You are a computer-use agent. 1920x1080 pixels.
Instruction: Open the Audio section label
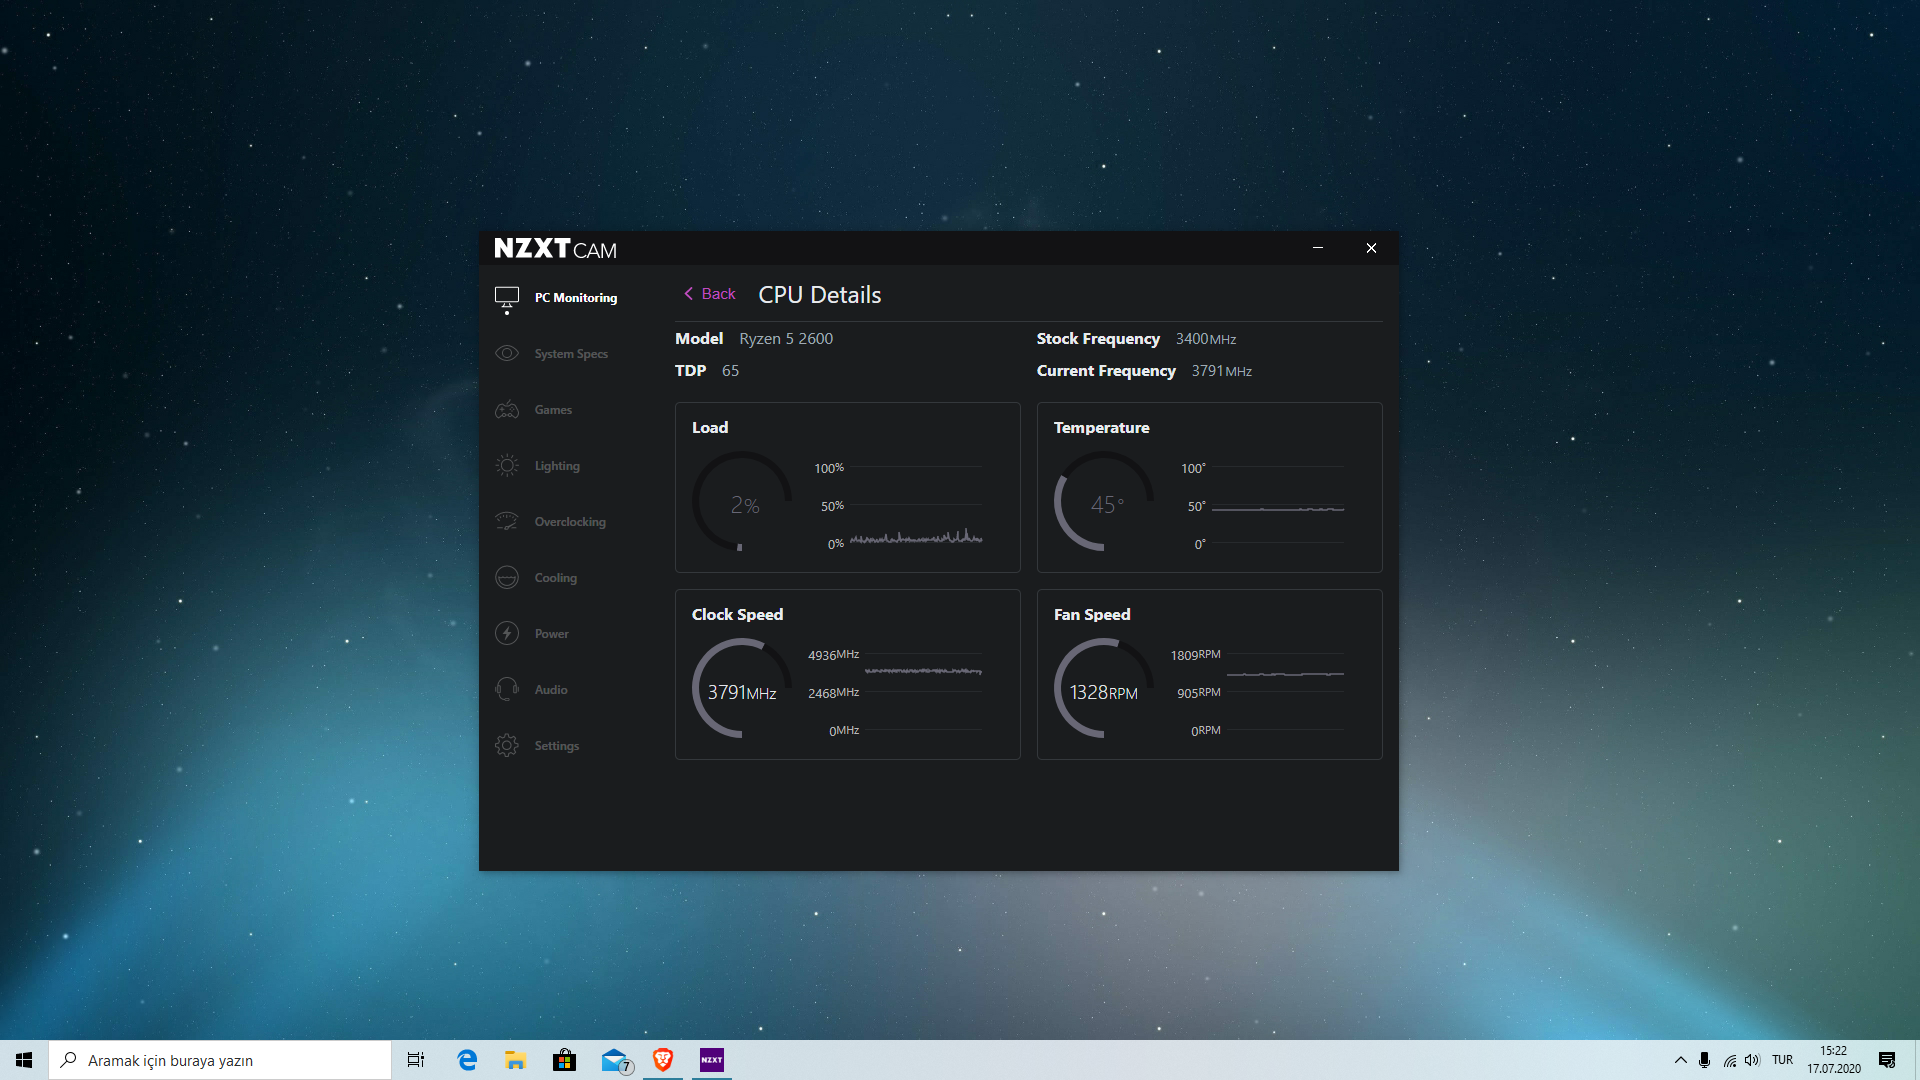pyautogui.click(x=551, y=690)
